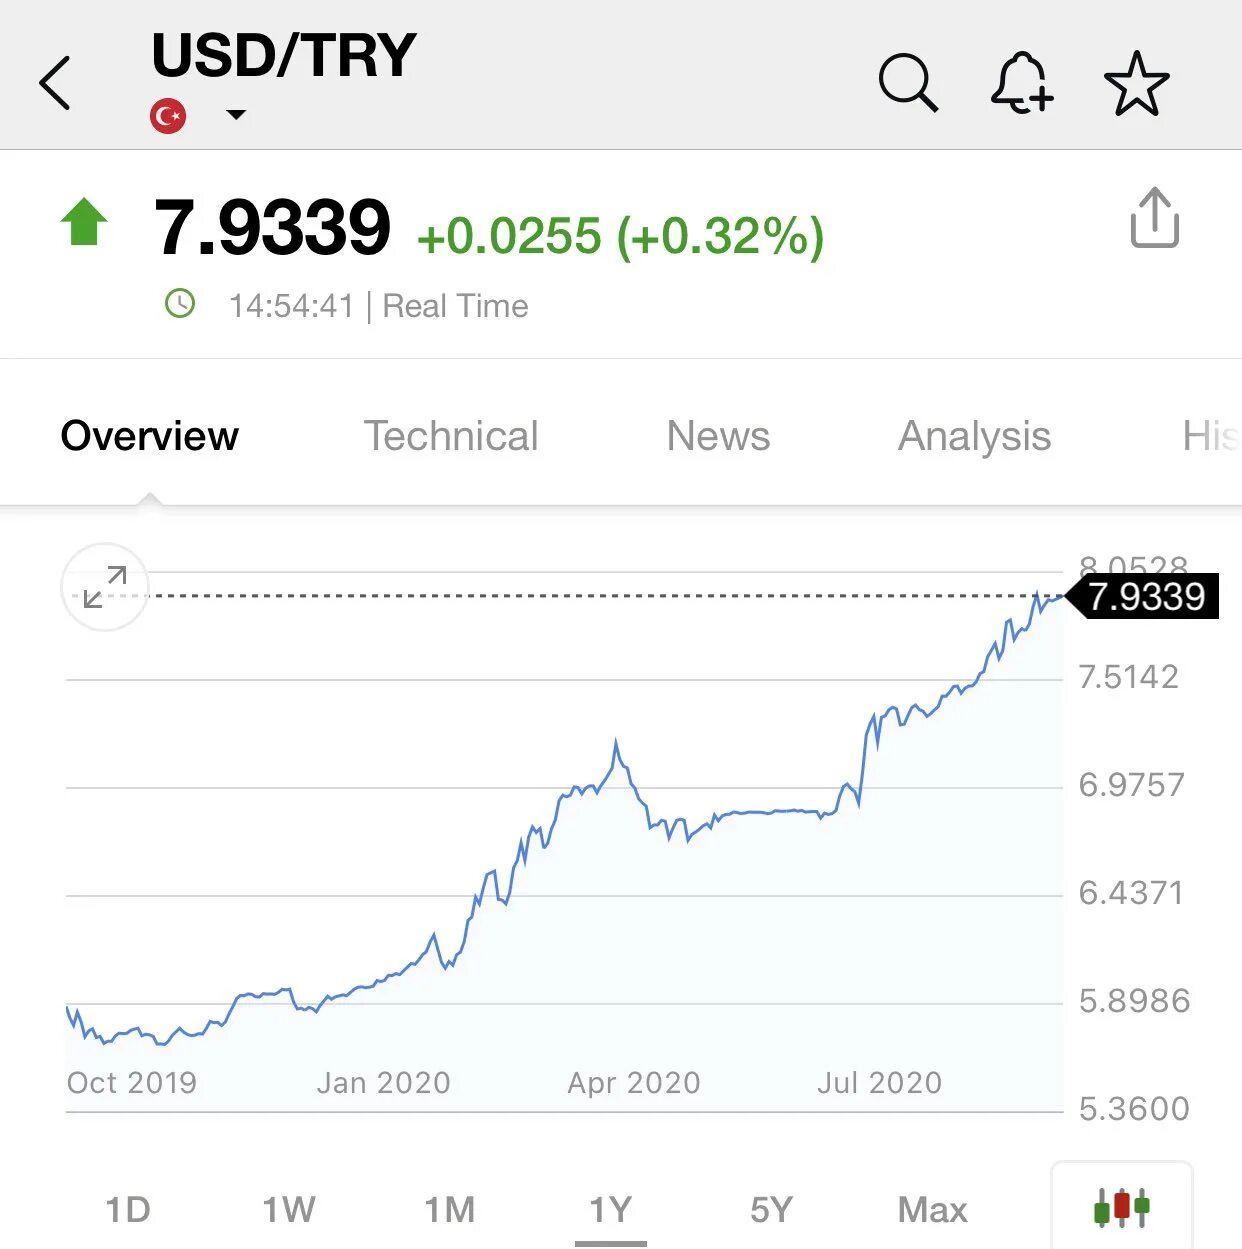Switch to candlestick chart type

click(1122, 1208)
